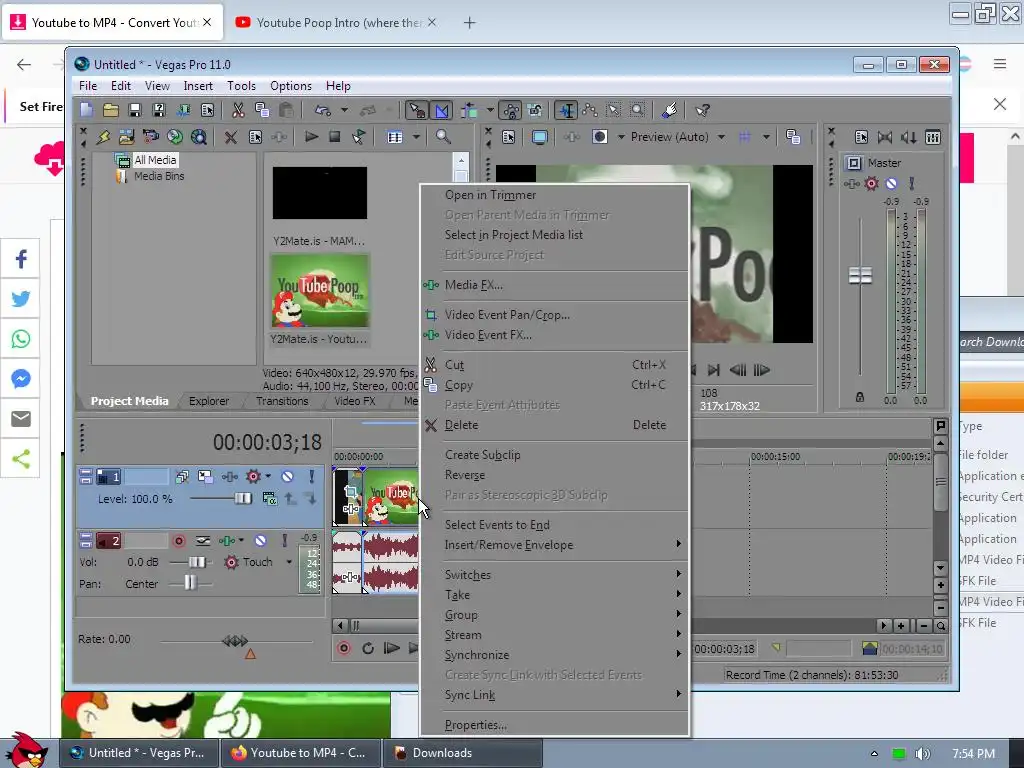
Task: Remove selected media with the X icon
Action: [231, 137]
